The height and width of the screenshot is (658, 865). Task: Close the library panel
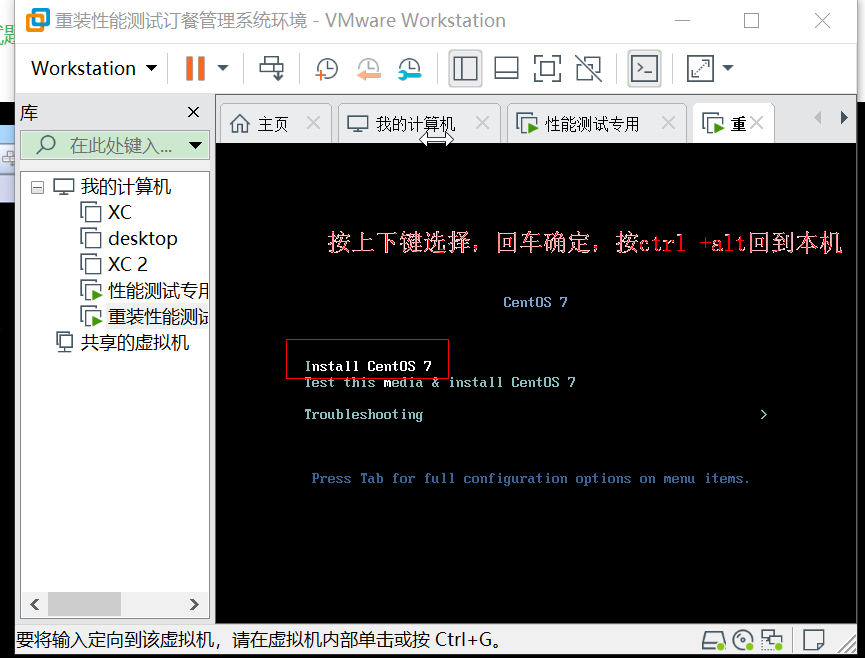pos(193,112)
